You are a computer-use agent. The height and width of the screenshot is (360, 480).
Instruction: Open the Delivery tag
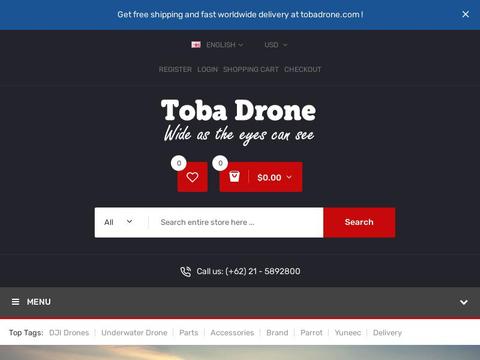pos(387,333)
